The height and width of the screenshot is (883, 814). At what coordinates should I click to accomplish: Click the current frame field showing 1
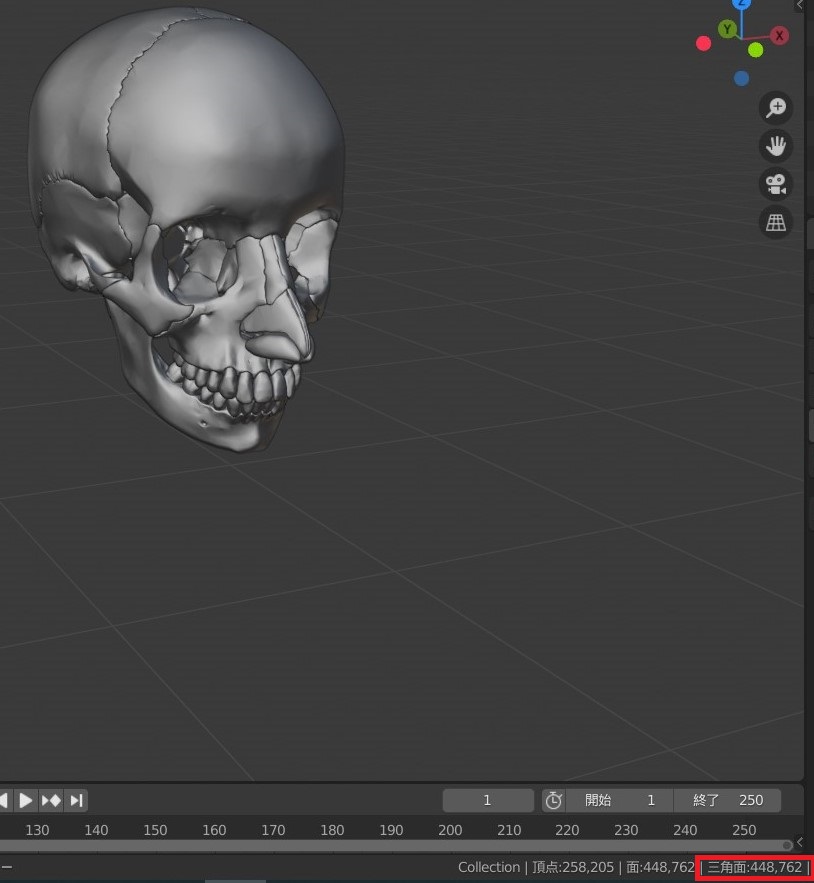point(488,800)
